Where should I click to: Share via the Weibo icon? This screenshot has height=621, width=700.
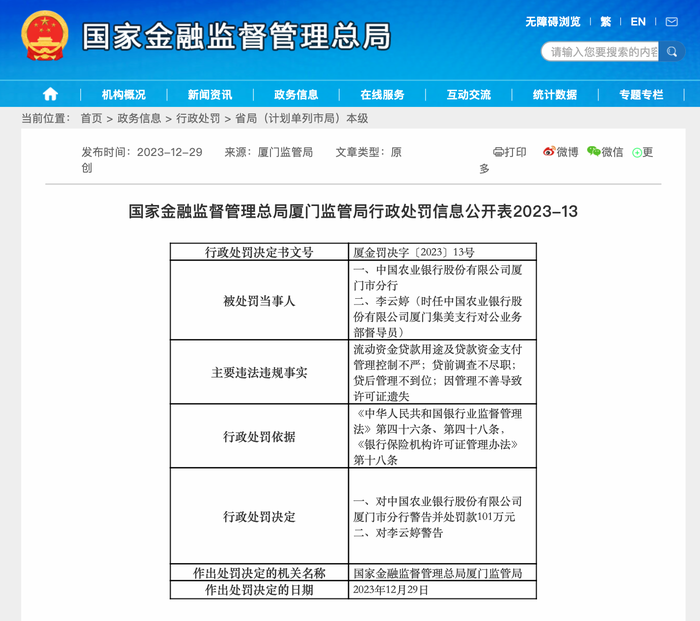click(549, 152)
